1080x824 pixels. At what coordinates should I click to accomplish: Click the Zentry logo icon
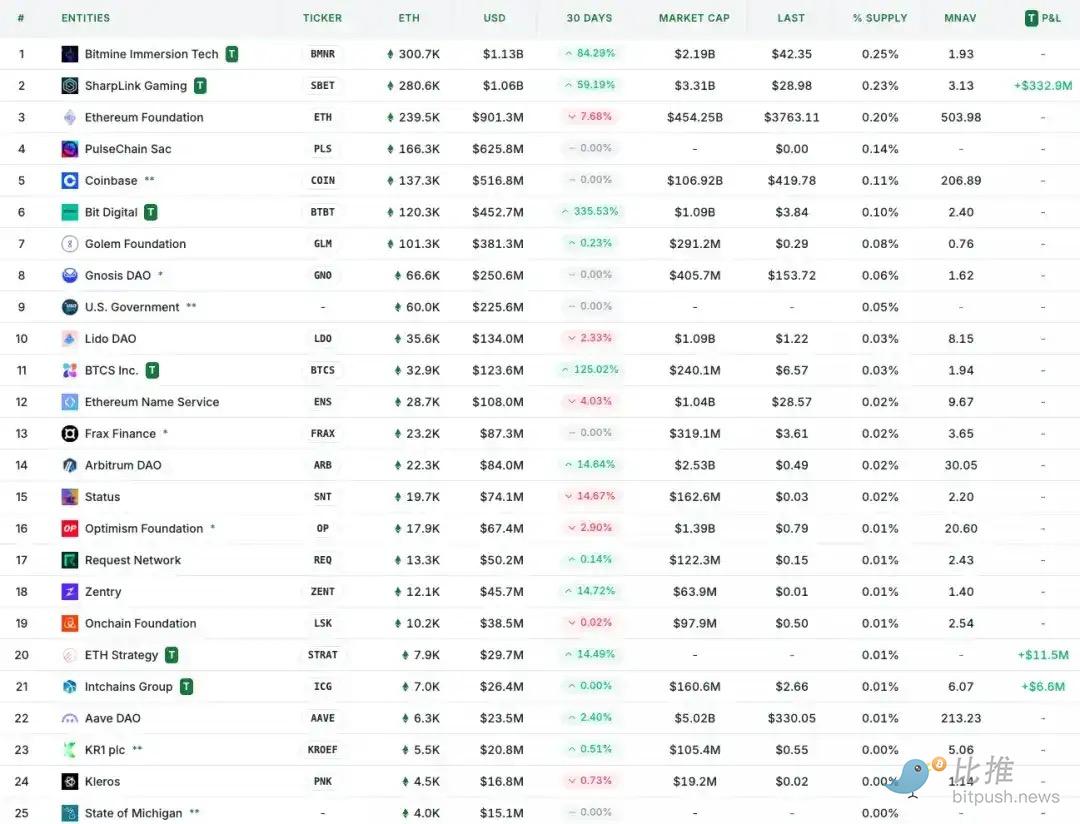pos(70,592)
